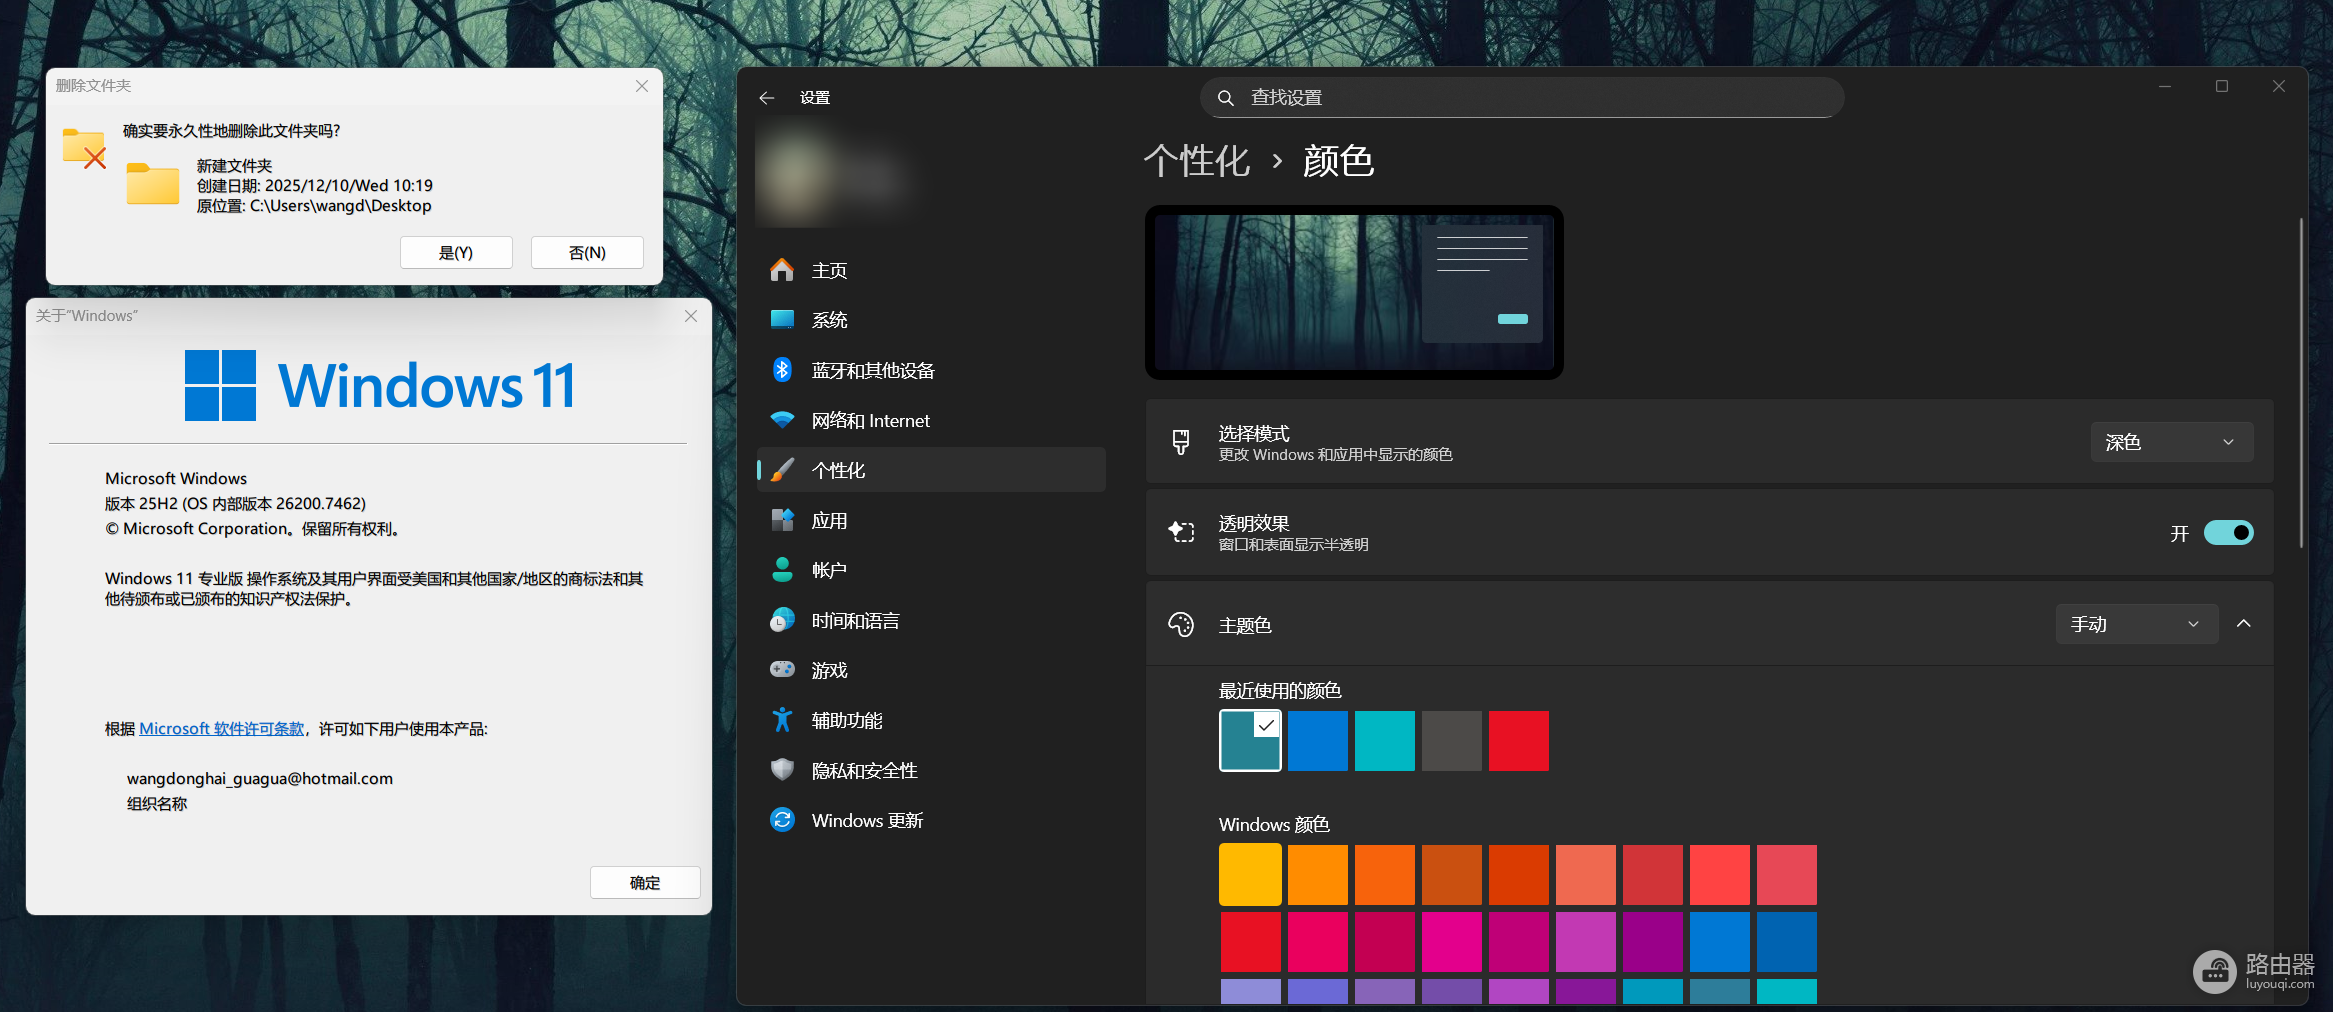Click the System monitor icon in the sidebar
The width and height of the screenshot is (2333, 1012).
pos(782,320)
